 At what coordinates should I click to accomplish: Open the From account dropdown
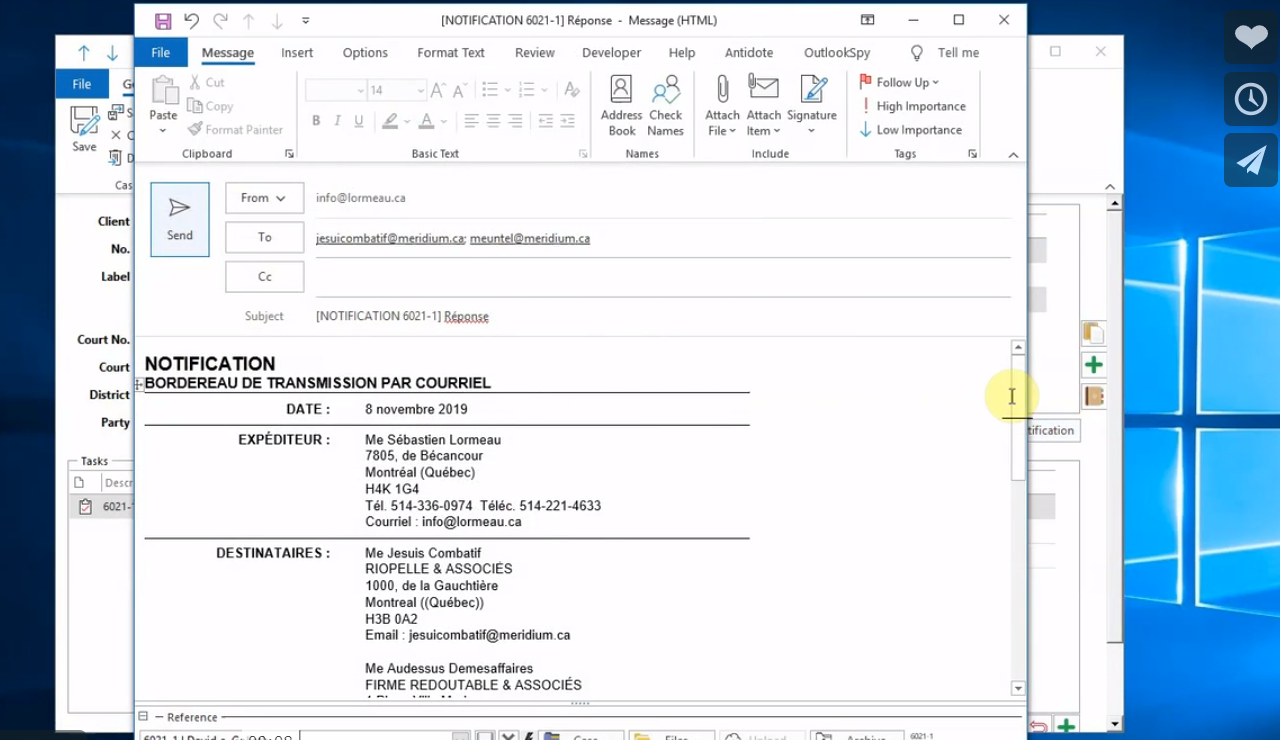tap(264, 198)
